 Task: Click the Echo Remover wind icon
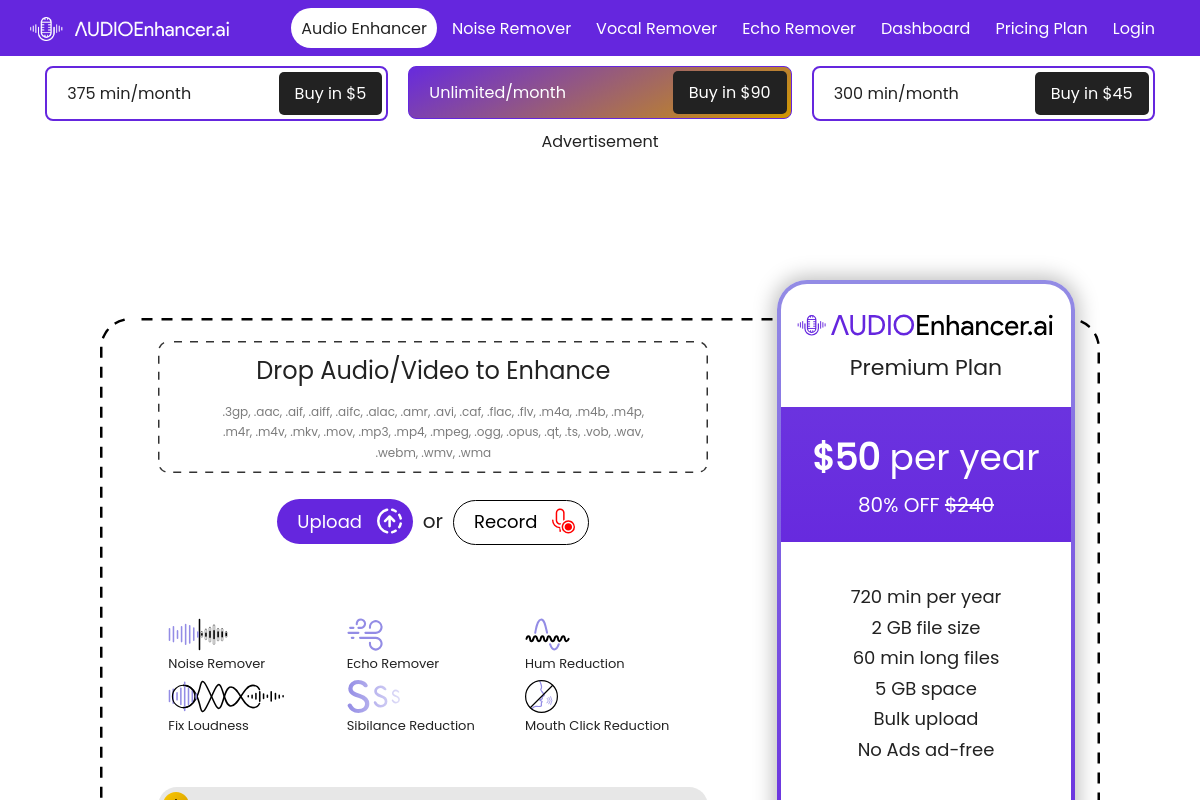(365, 634)
